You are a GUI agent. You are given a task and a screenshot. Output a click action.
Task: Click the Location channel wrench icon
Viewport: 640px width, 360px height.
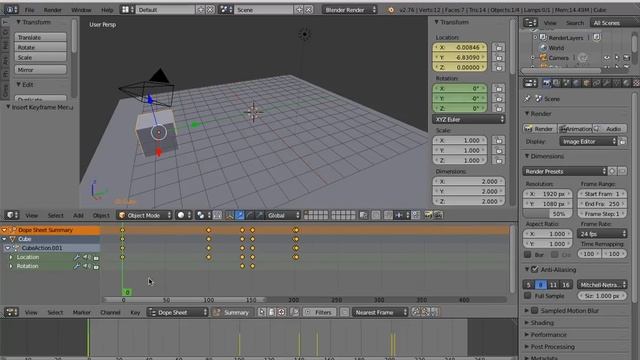76,258
